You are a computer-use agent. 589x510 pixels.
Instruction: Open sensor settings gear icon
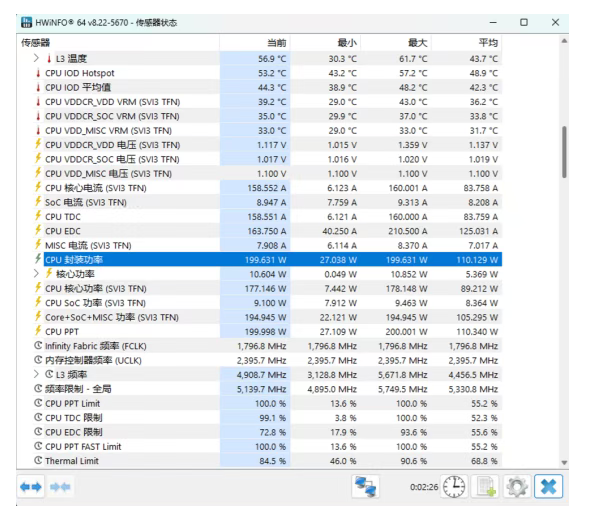(x=517, y=487)
